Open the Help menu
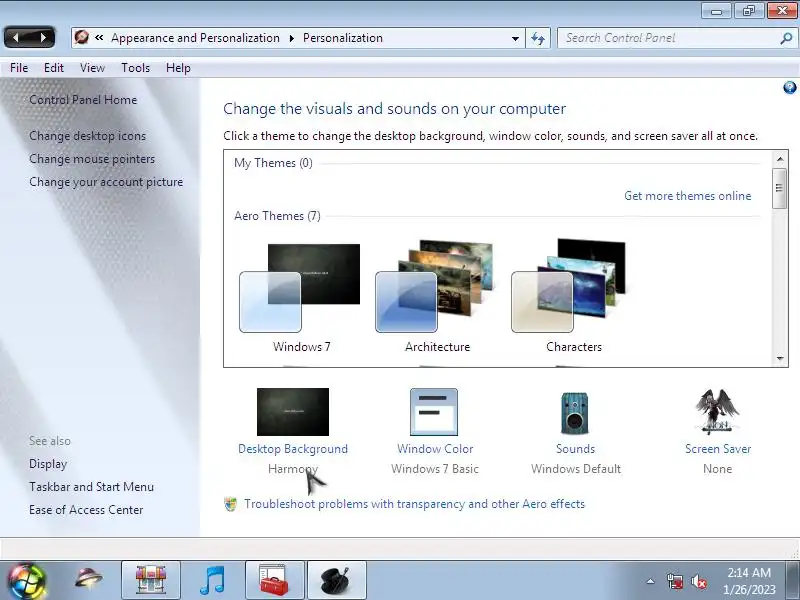Image resolution: width=800 pixels, height=600 pixels. point(178,68)
